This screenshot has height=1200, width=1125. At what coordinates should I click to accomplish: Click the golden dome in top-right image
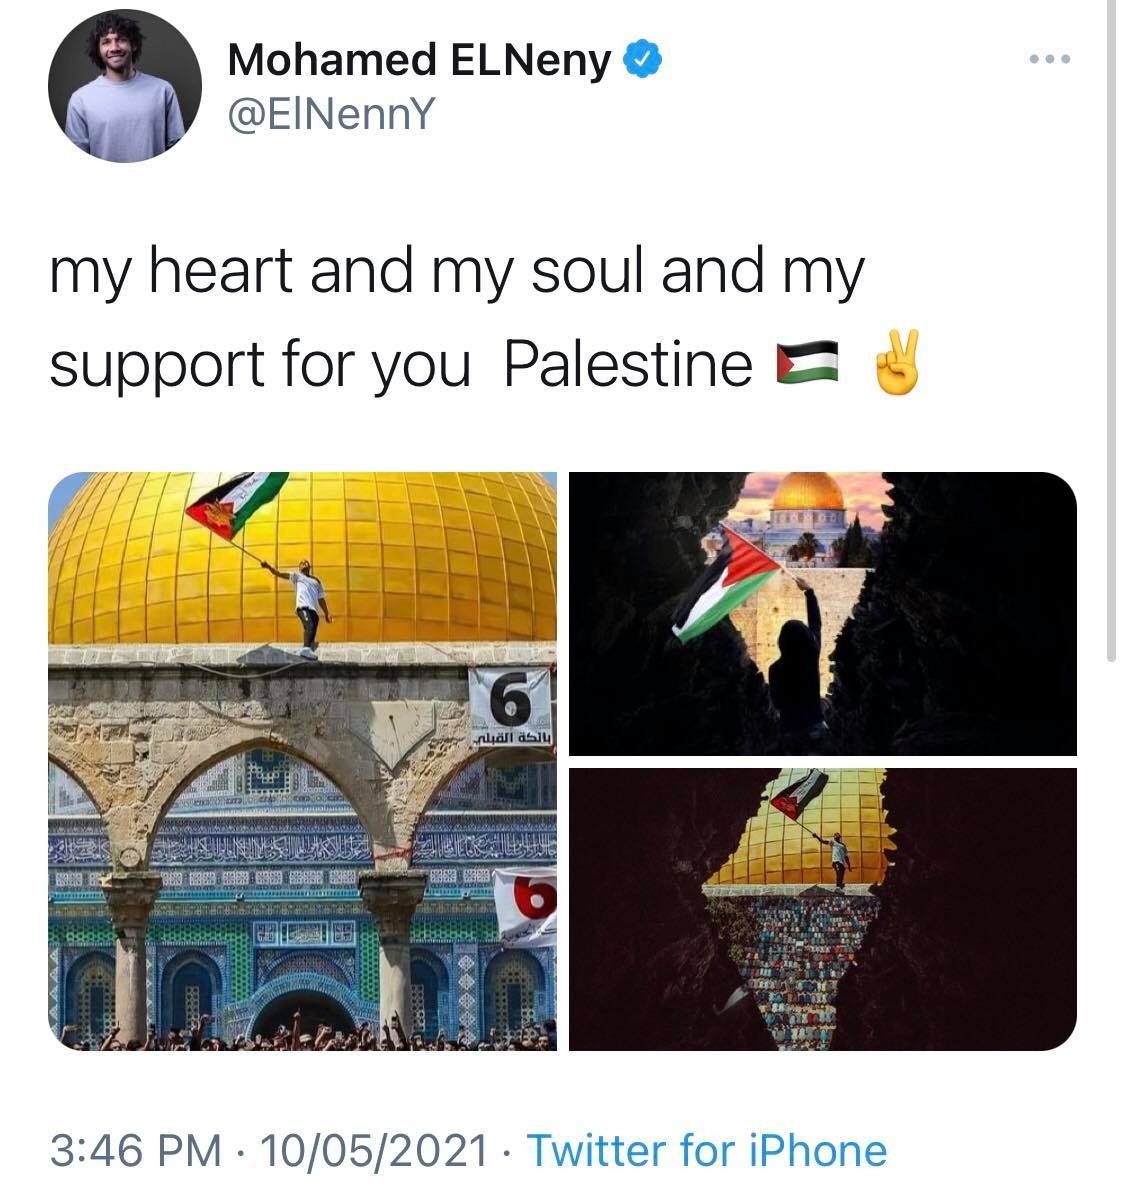[x=810, y=488]
